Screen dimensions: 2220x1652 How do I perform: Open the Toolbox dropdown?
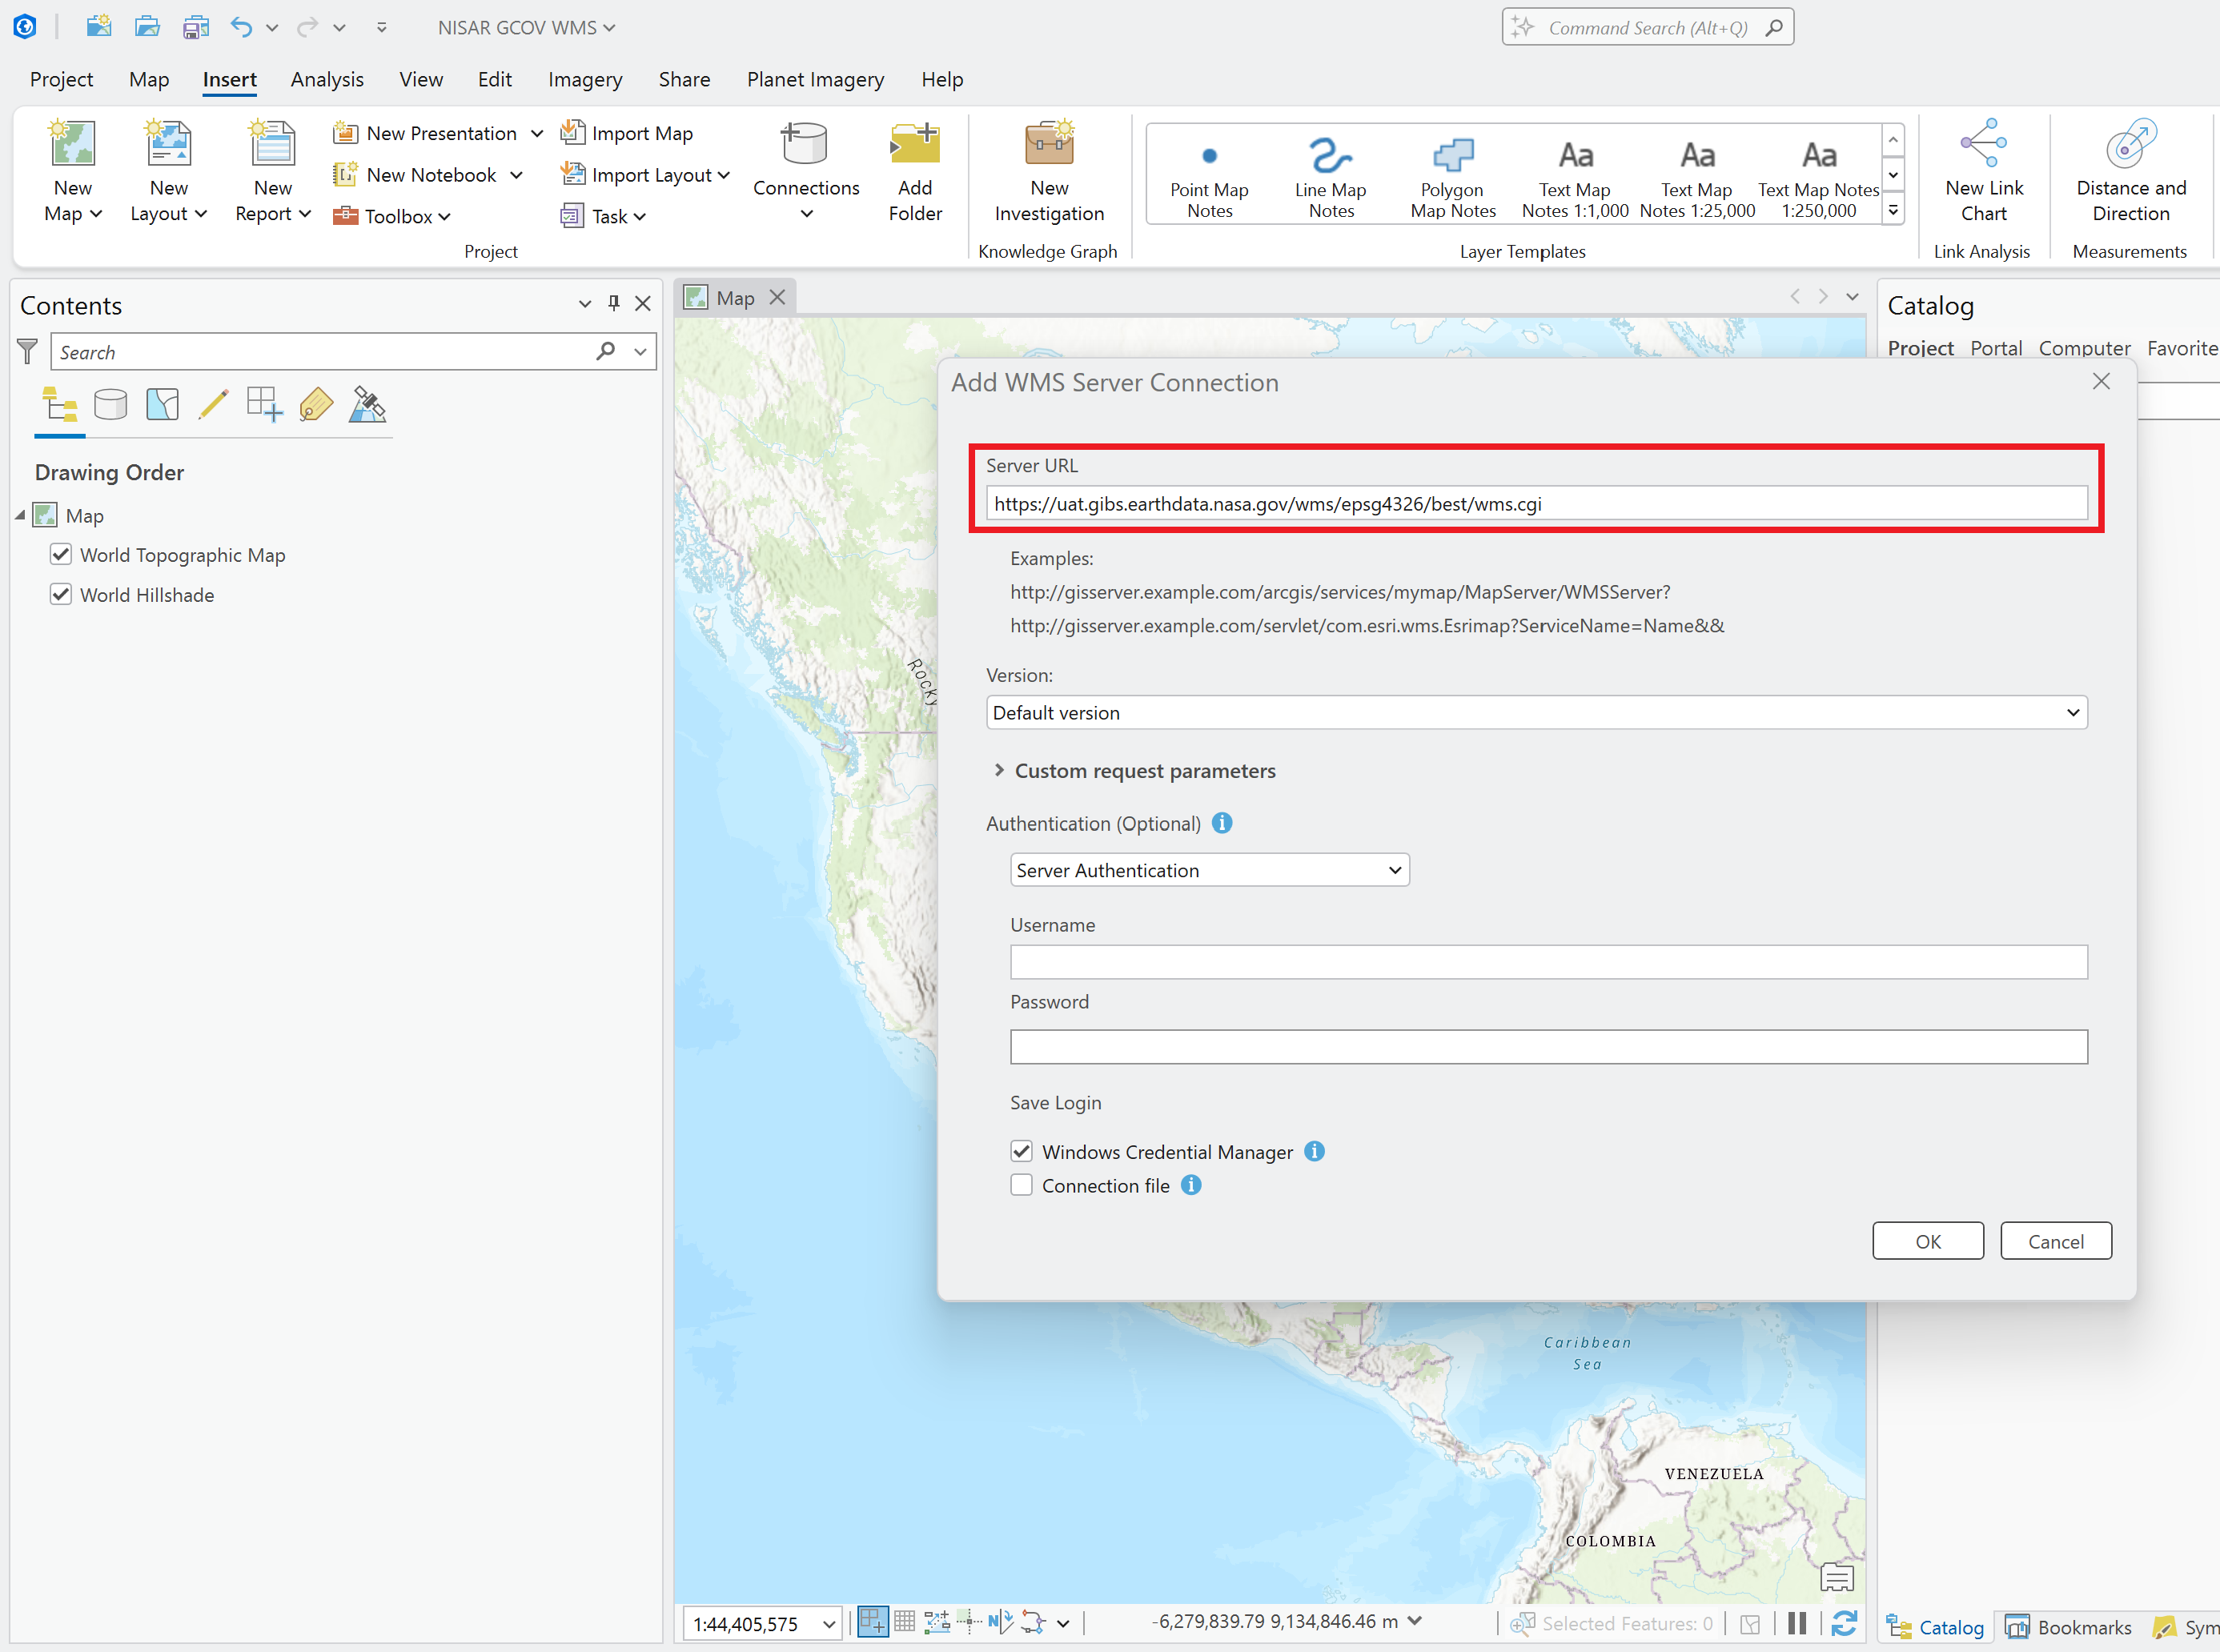pyautogui.click(x=393, y=216)
